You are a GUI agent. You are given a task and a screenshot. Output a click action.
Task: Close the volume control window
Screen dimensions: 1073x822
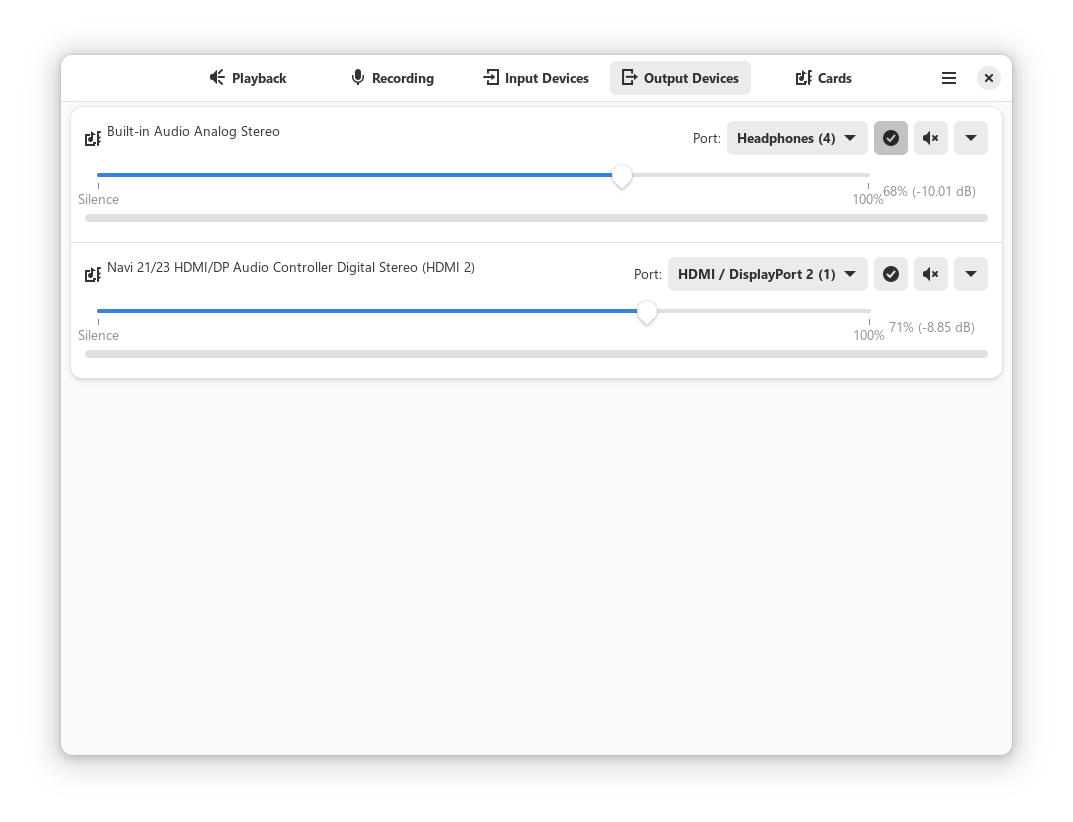coord(988,78)
